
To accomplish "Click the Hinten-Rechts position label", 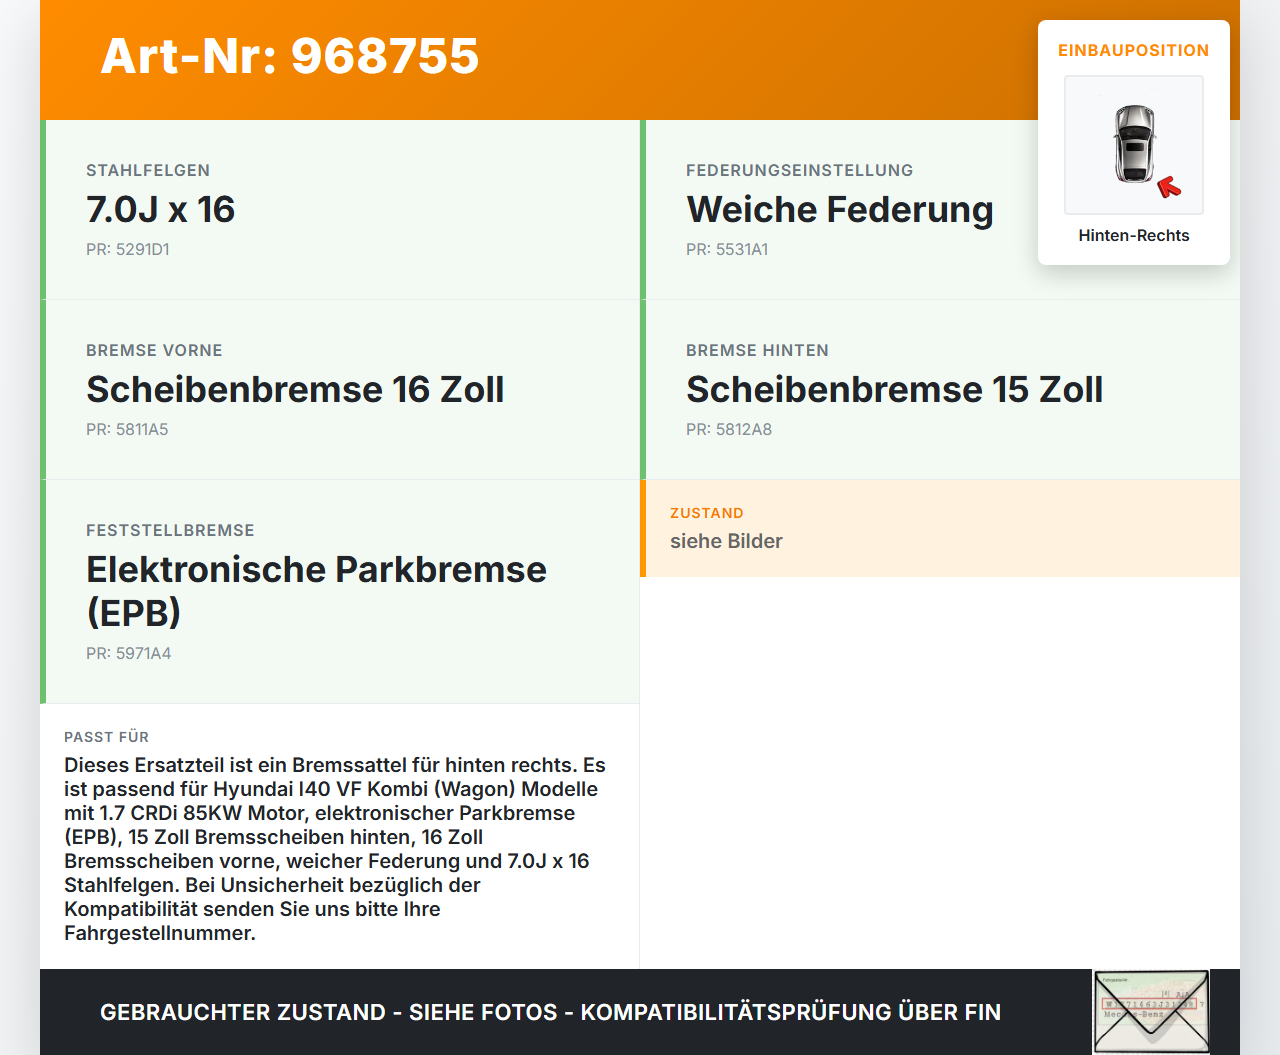I will pyautogui.click(x=1133, y=235).
